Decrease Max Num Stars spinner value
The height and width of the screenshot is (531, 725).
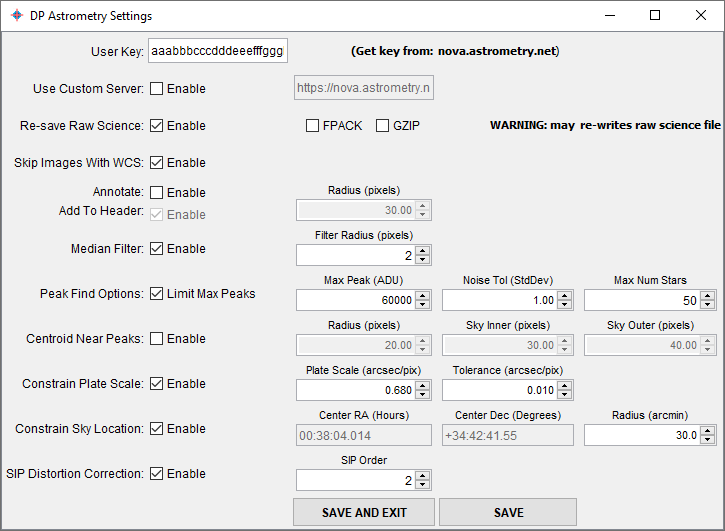point(708,305)
